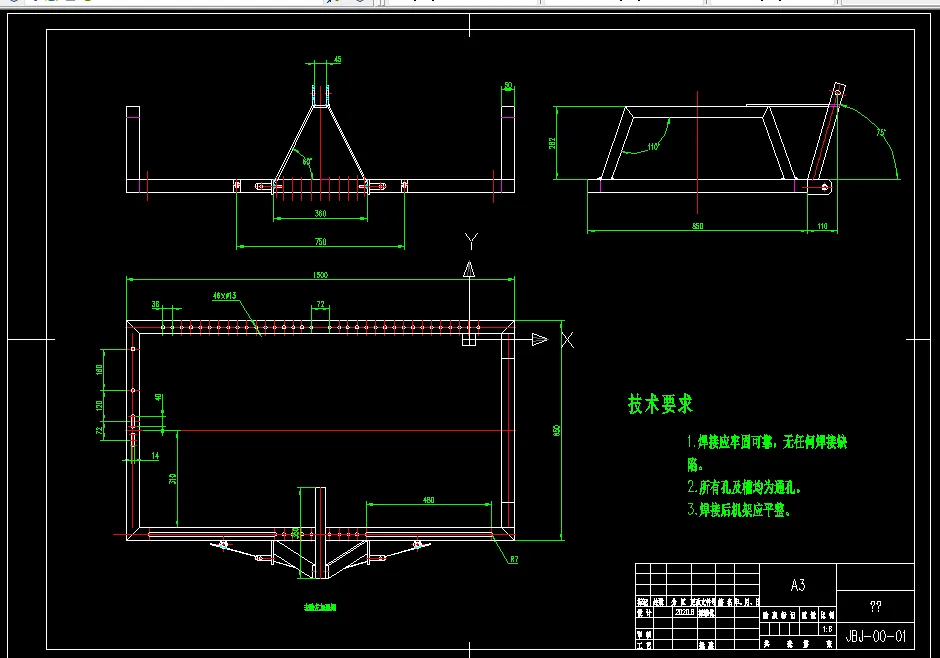Click the 38 dimension near the hole row
This screenshot has width=940, height=658.
tap(156, 304)
